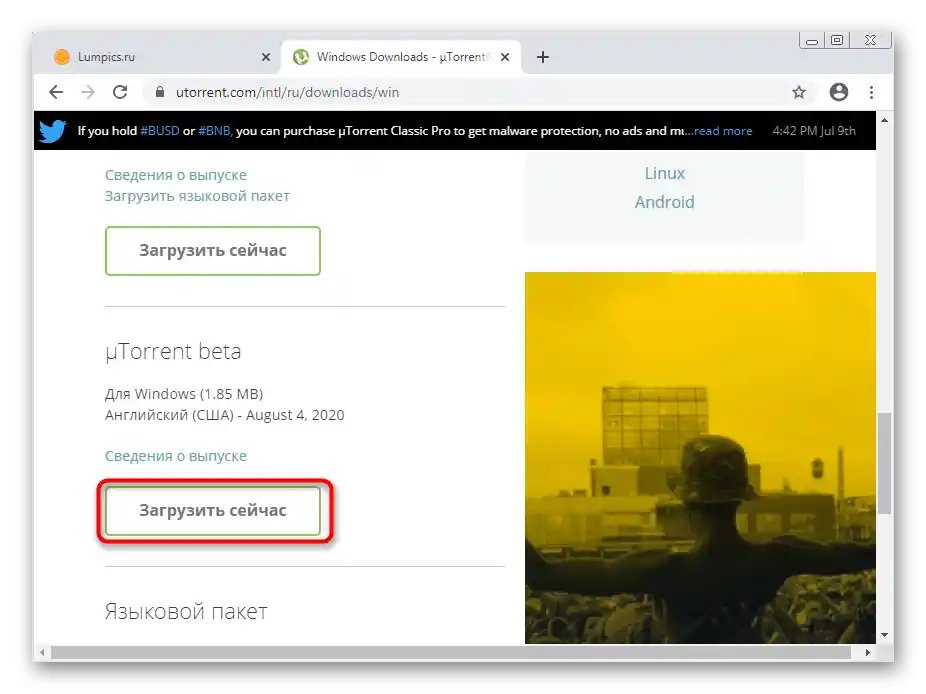
Task: Select the Windows Downloads - µTorrent tab
Action: (x=400, y=57)
